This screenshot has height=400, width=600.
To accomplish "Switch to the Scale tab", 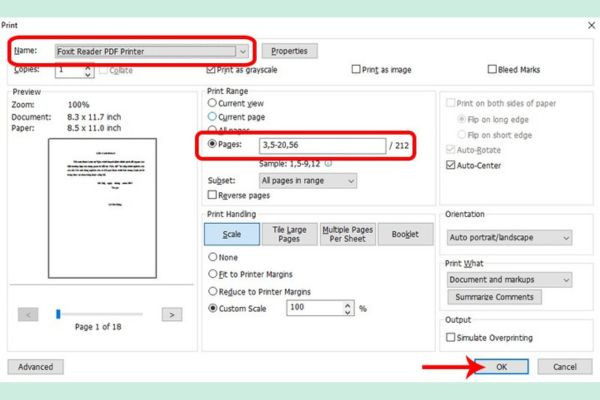I will coord(232,234).
